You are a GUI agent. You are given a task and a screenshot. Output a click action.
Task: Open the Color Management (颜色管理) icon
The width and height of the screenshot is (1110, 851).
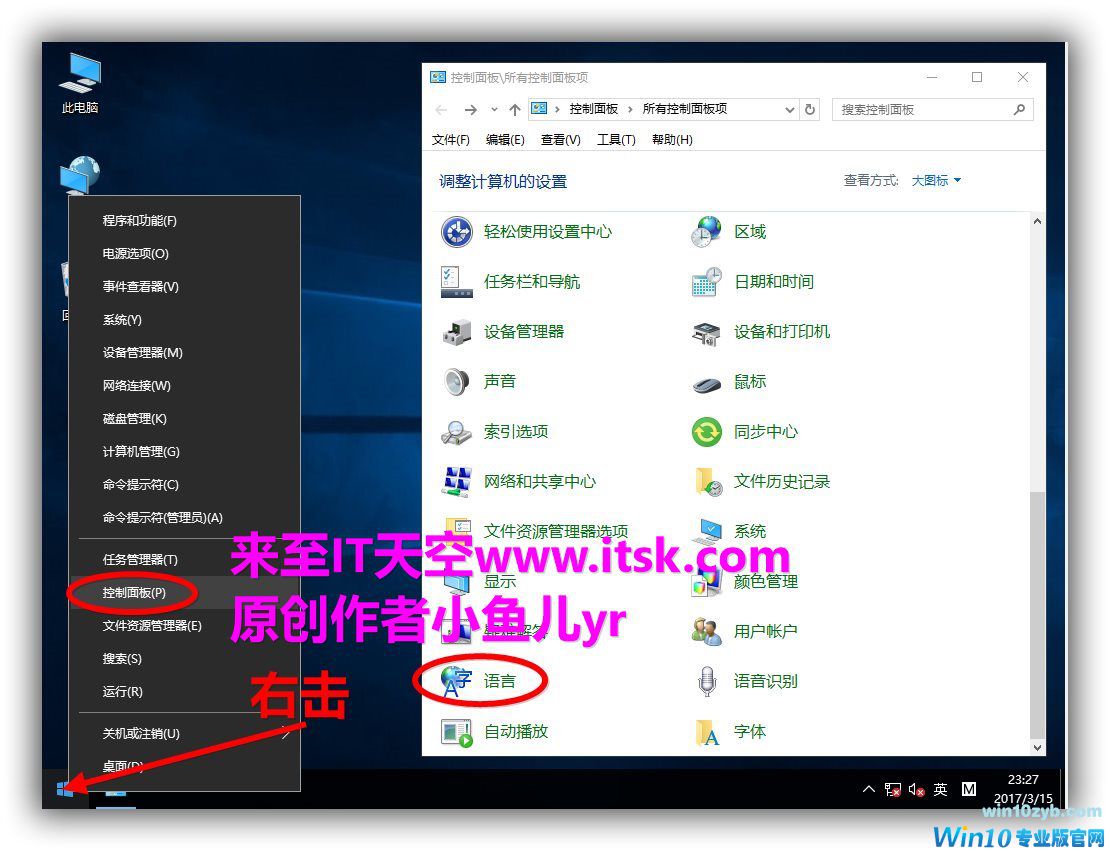[x=706, y=582]
